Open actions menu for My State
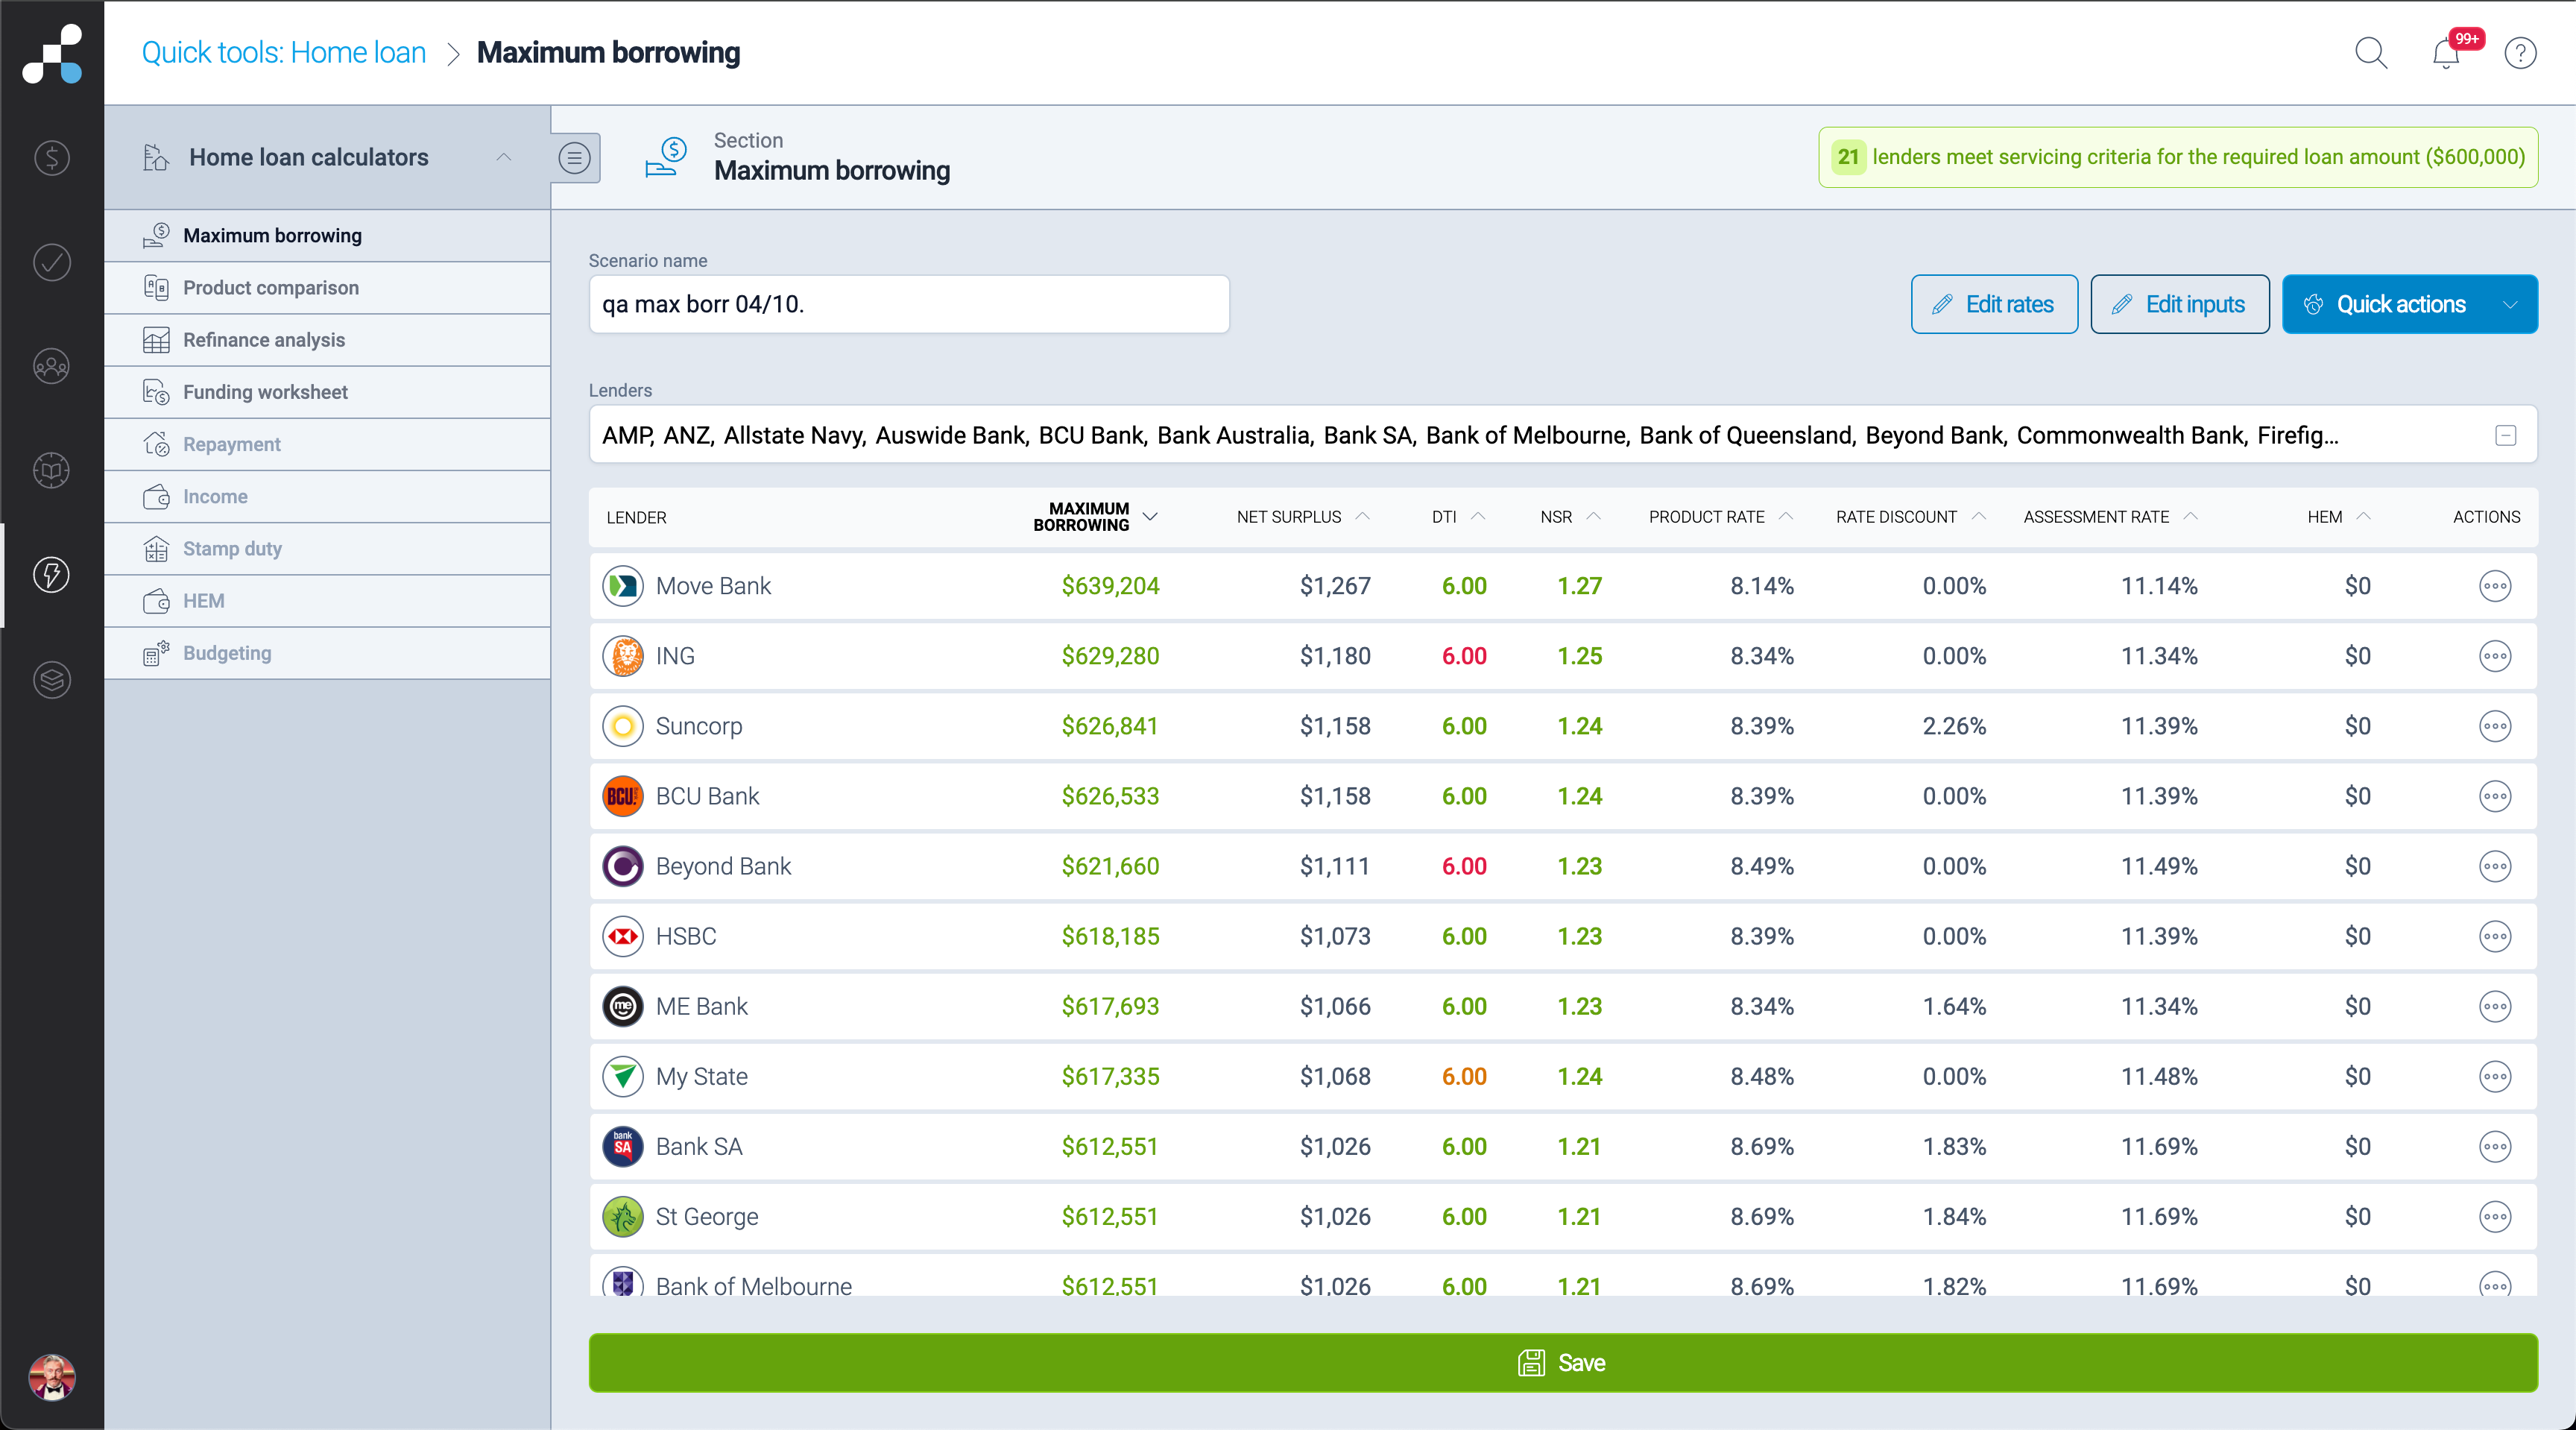The width and height of the screenshot is (2576, 1430). (2495, 1076)
